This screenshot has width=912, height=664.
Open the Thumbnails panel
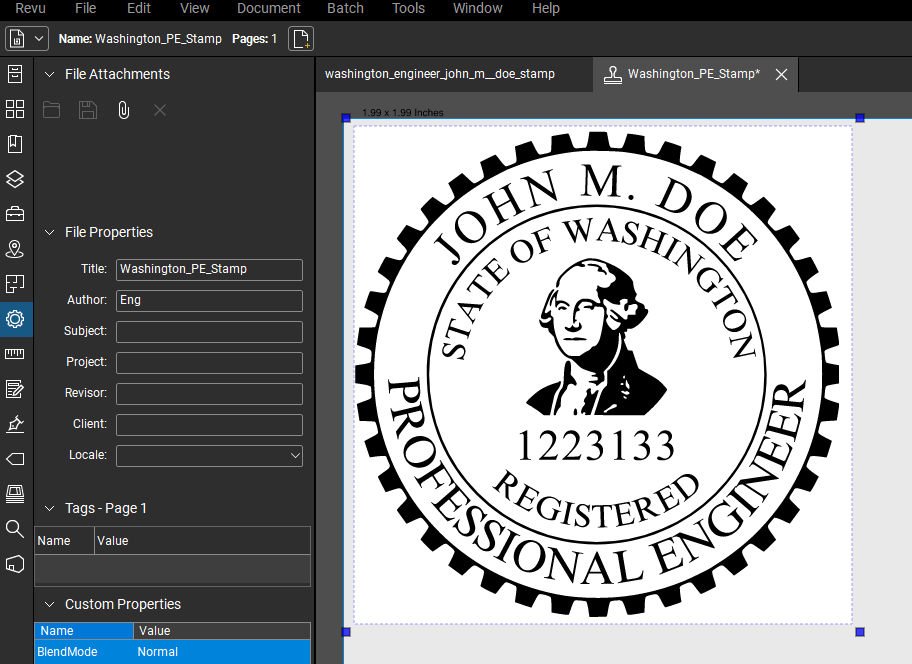pos(15,109)
